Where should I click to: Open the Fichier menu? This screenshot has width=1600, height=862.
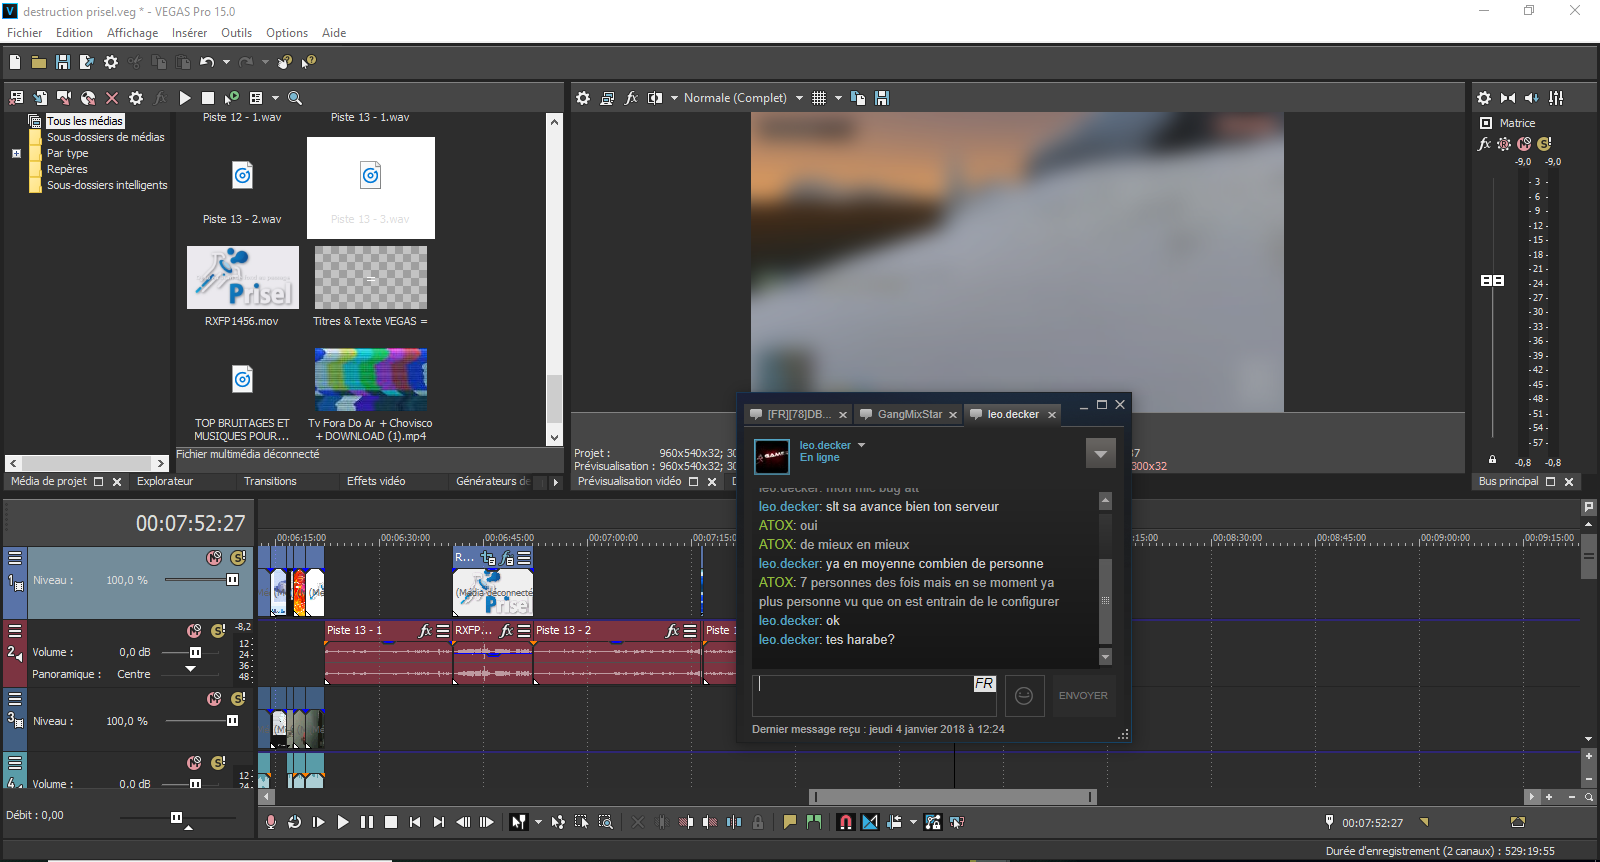coord(25,33)
